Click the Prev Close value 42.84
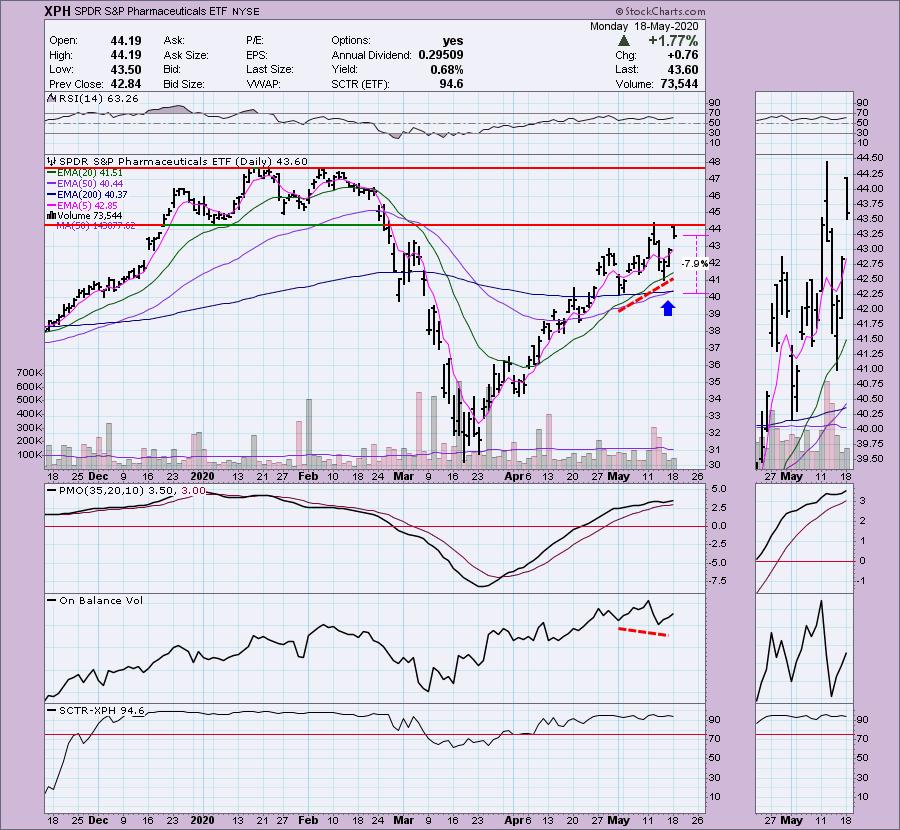 click(x=126, y=84)
